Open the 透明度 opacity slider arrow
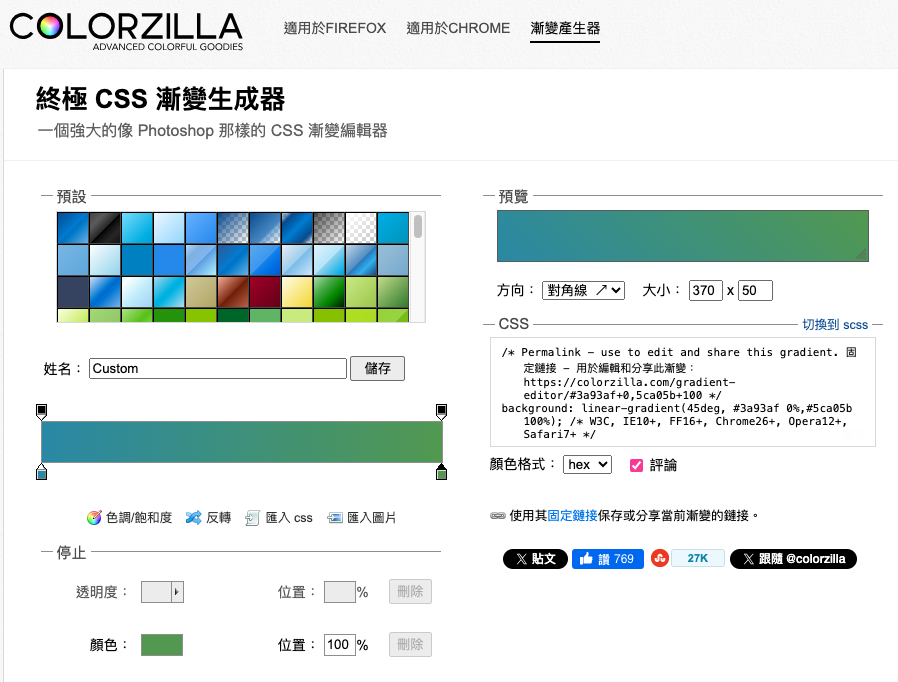898x682 pixels. pos(177,592)
